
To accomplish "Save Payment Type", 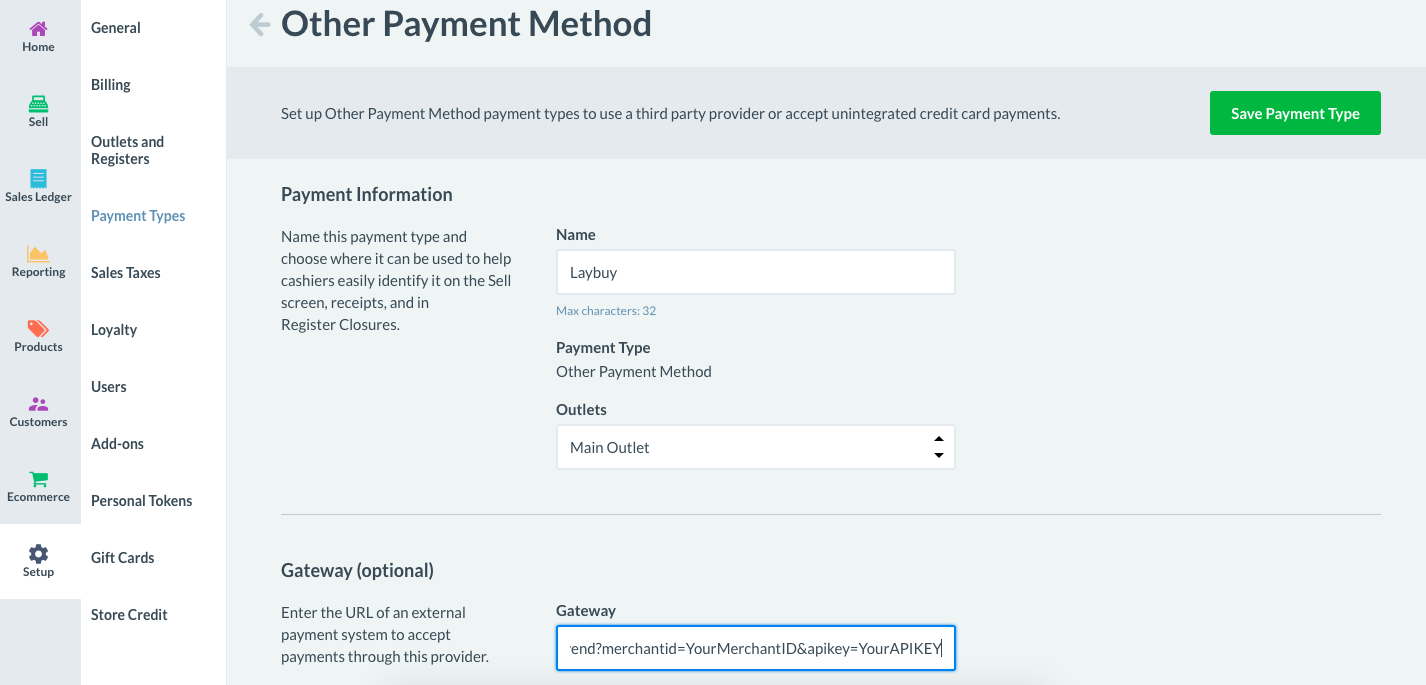I will tap(1295, 113).
